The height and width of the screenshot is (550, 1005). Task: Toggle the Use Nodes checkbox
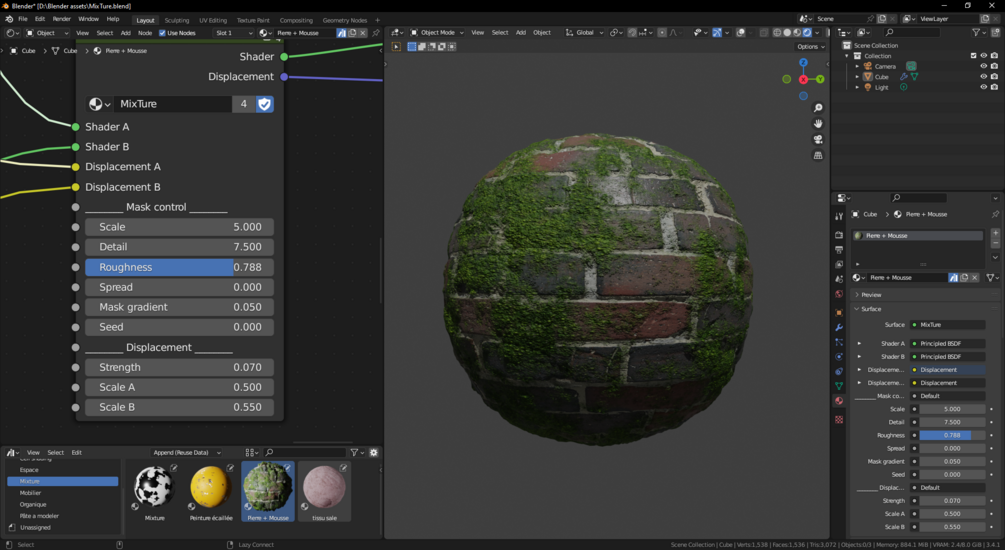point(162,33)
